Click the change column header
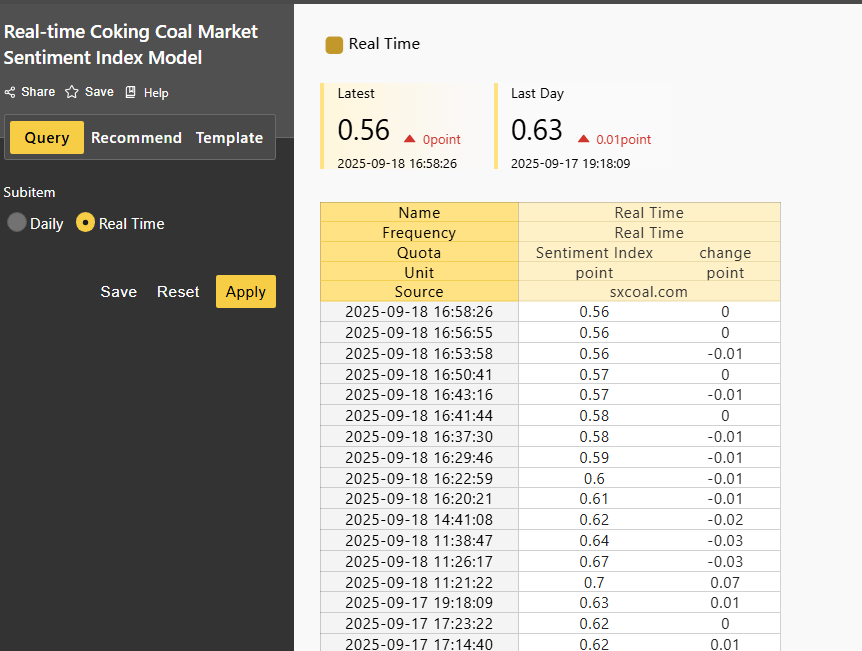The image size is (862, 651). click(725, 253)
